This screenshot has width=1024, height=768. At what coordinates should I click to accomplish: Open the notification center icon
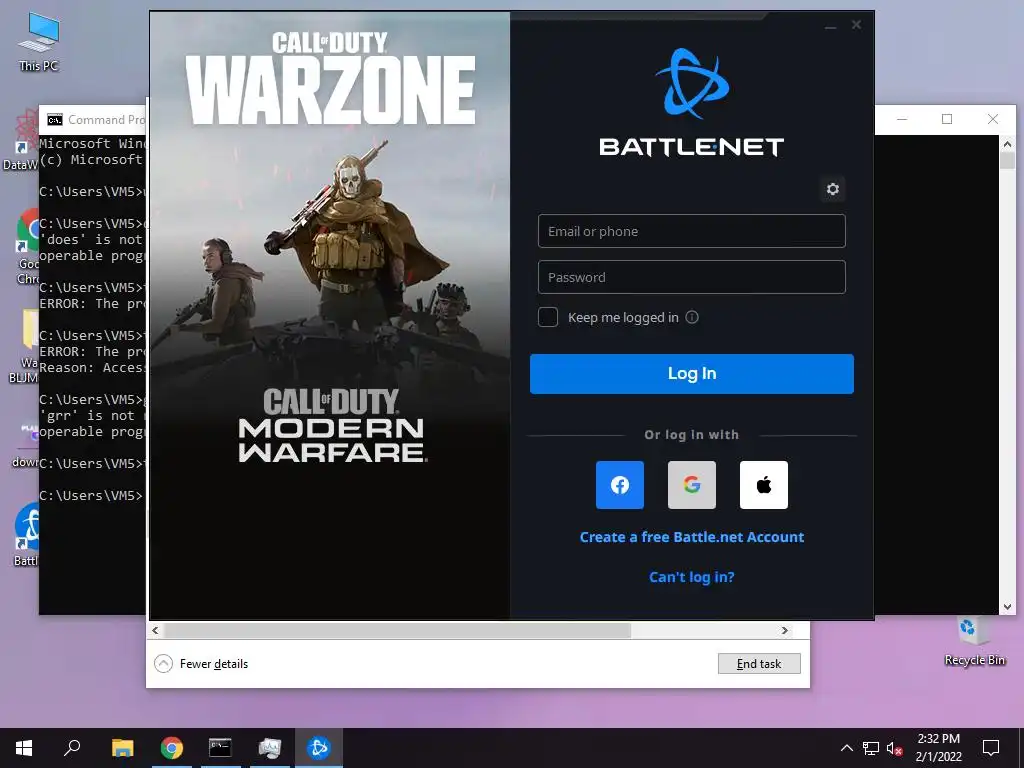(991, 748)
